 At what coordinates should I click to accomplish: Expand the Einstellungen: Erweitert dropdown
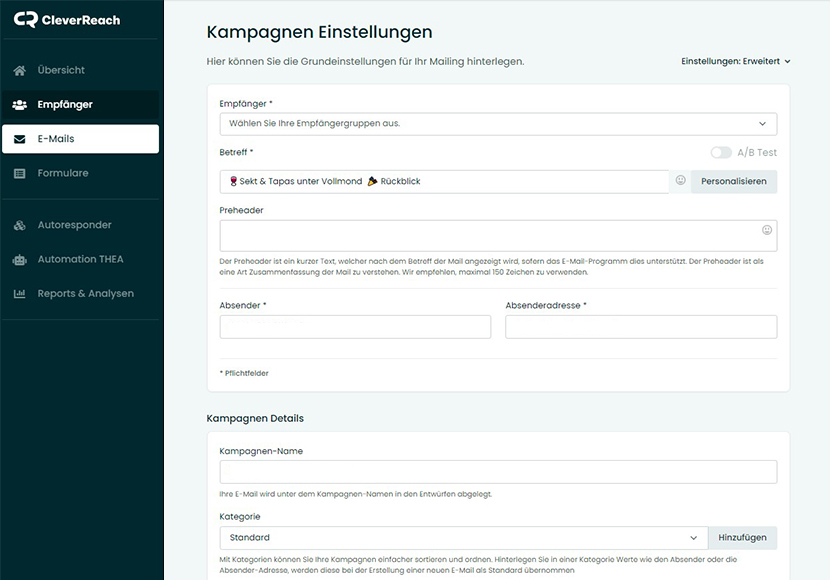pos(736,61)
